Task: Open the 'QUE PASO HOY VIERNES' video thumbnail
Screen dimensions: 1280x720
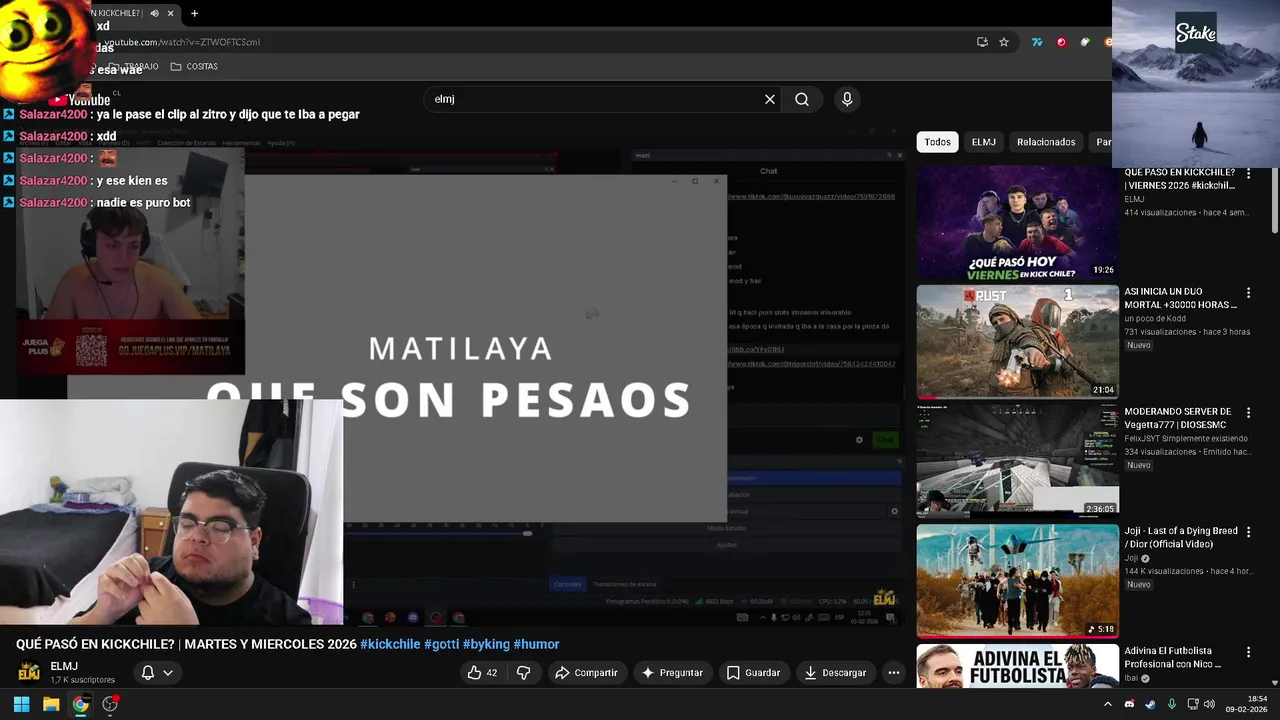Action: point(1017,222)
